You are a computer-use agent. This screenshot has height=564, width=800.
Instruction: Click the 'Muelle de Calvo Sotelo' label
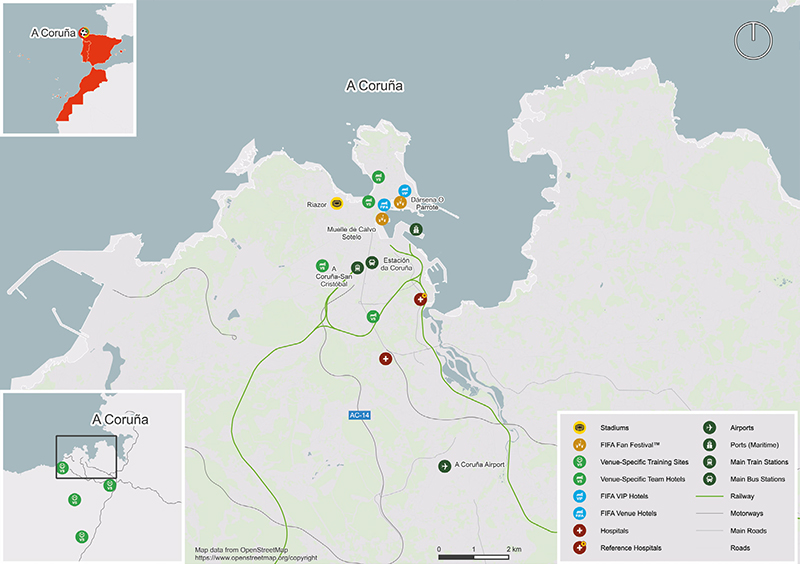tap(352, 233)
